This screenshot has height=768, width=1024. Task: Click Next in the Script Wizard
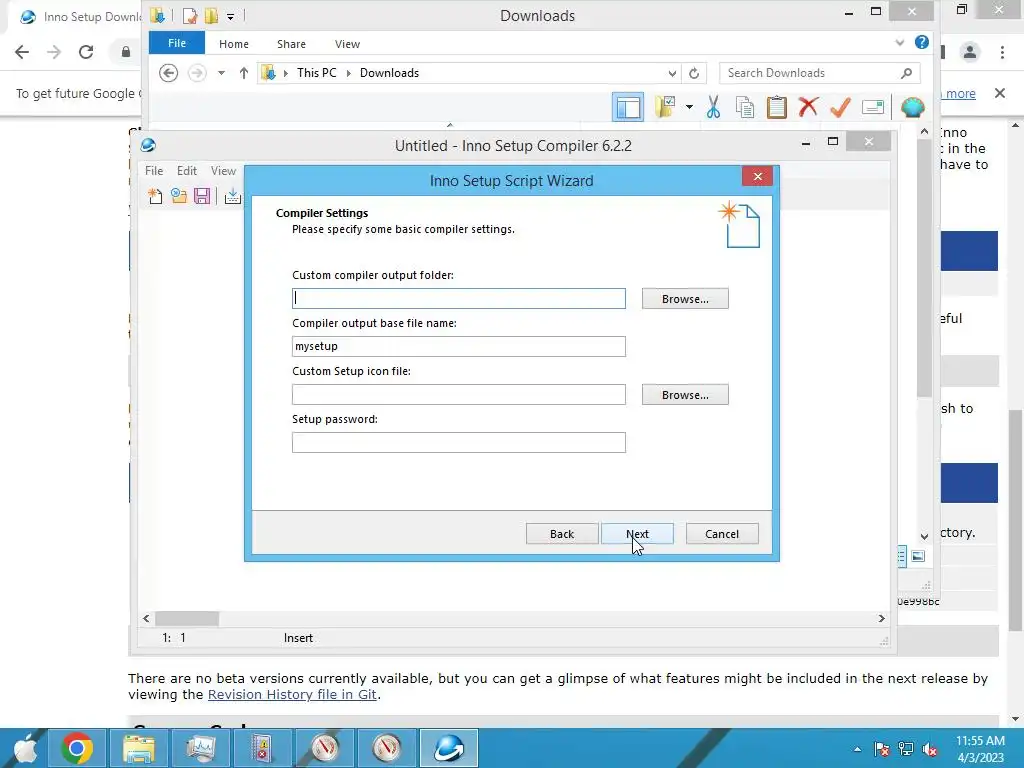637,534
